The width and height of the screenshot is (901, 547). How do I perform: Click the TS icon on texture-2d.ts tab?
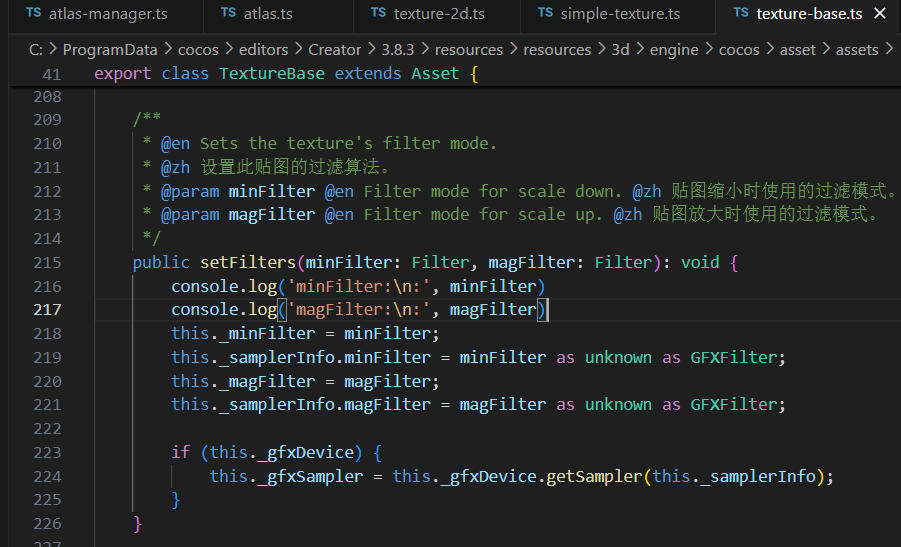click(x=378, y=13)
